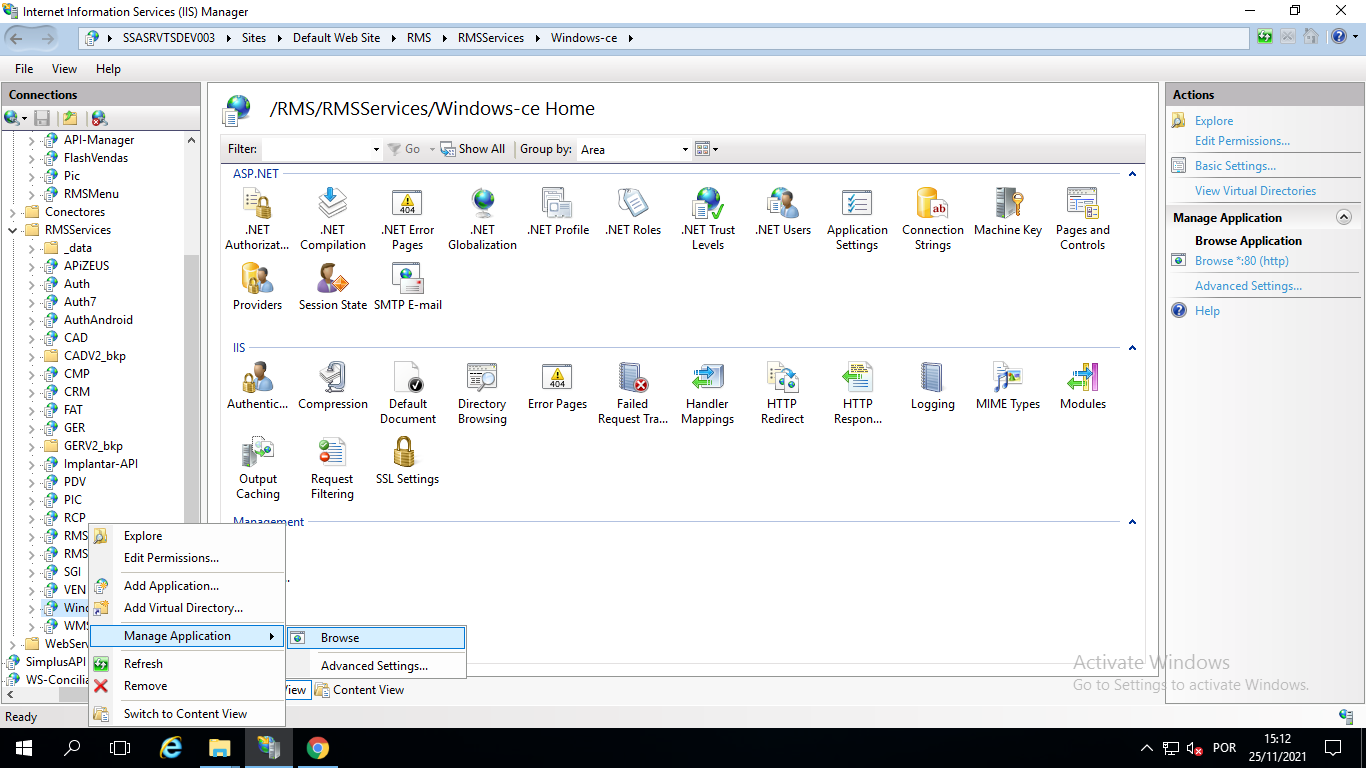Collapse the Management group section
Viewport: 1366px width, 768px height.
[1132, 522]
